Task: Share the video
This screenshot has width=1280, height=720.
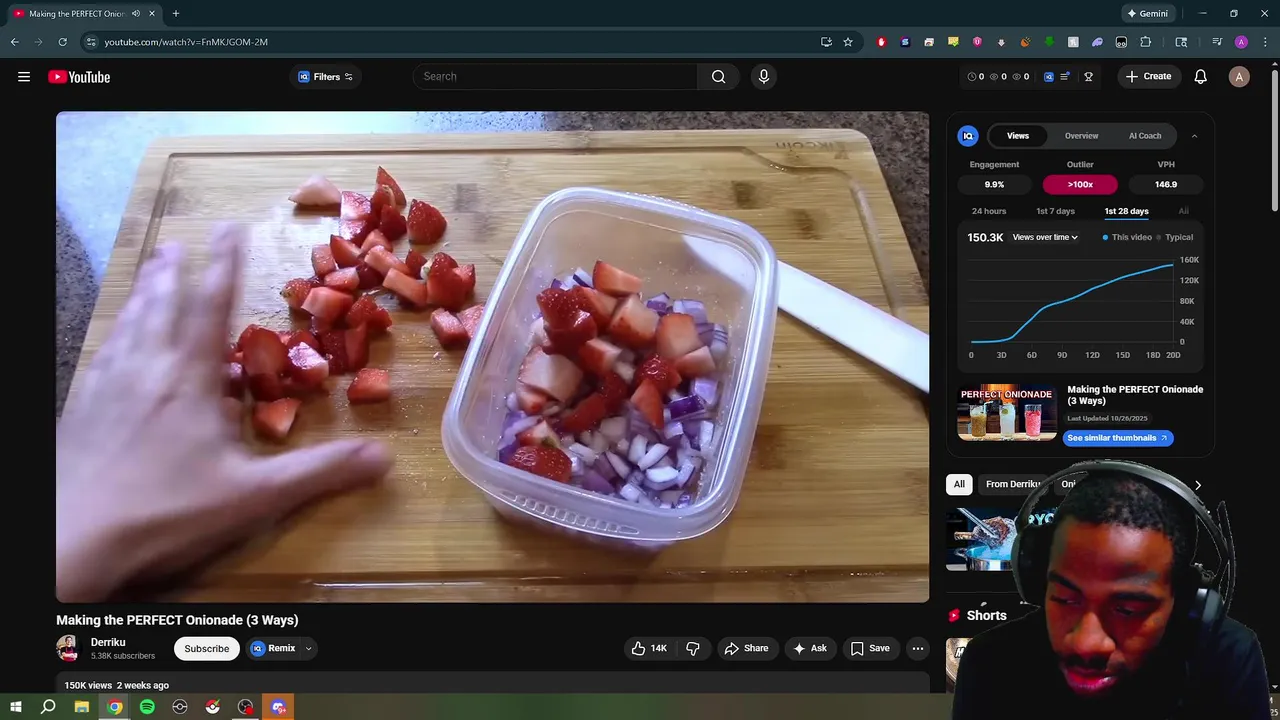Action: click(x=746, y=649)
